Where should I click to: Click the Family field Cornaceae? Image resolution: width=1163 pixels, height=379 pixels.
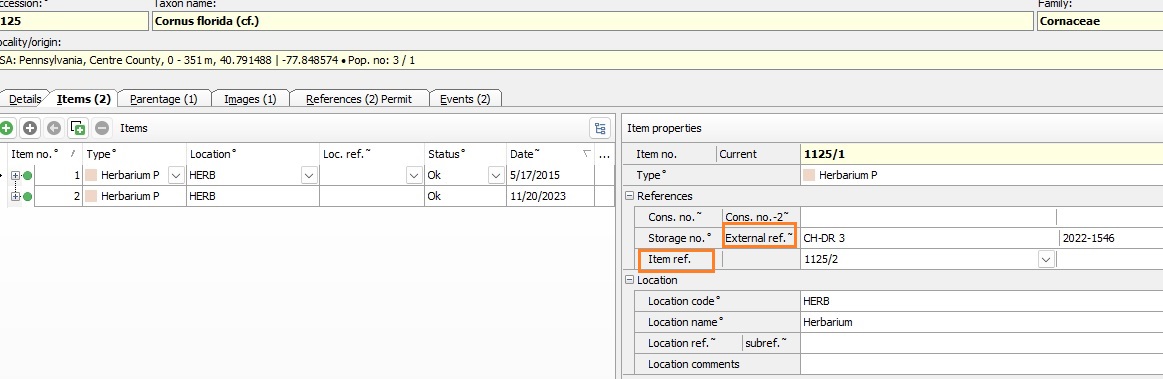point(1099,21)
